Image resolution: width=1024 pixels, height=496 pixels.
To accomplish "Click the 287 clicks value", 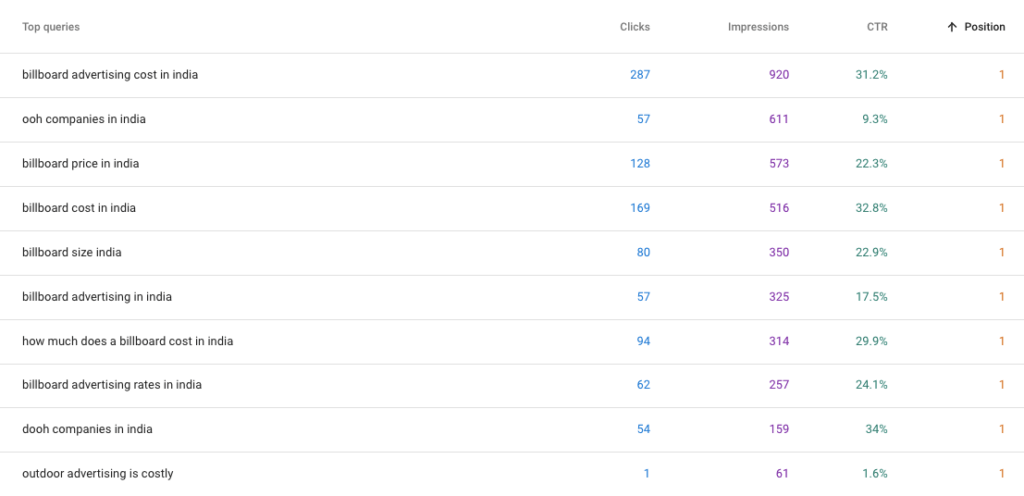I will coord(639,75).
